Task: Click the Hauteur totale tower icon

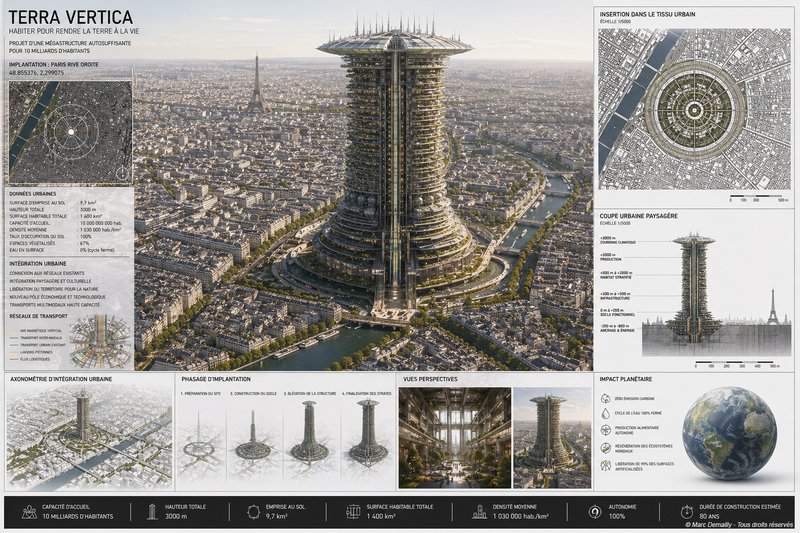Action: tap(149, 510)
